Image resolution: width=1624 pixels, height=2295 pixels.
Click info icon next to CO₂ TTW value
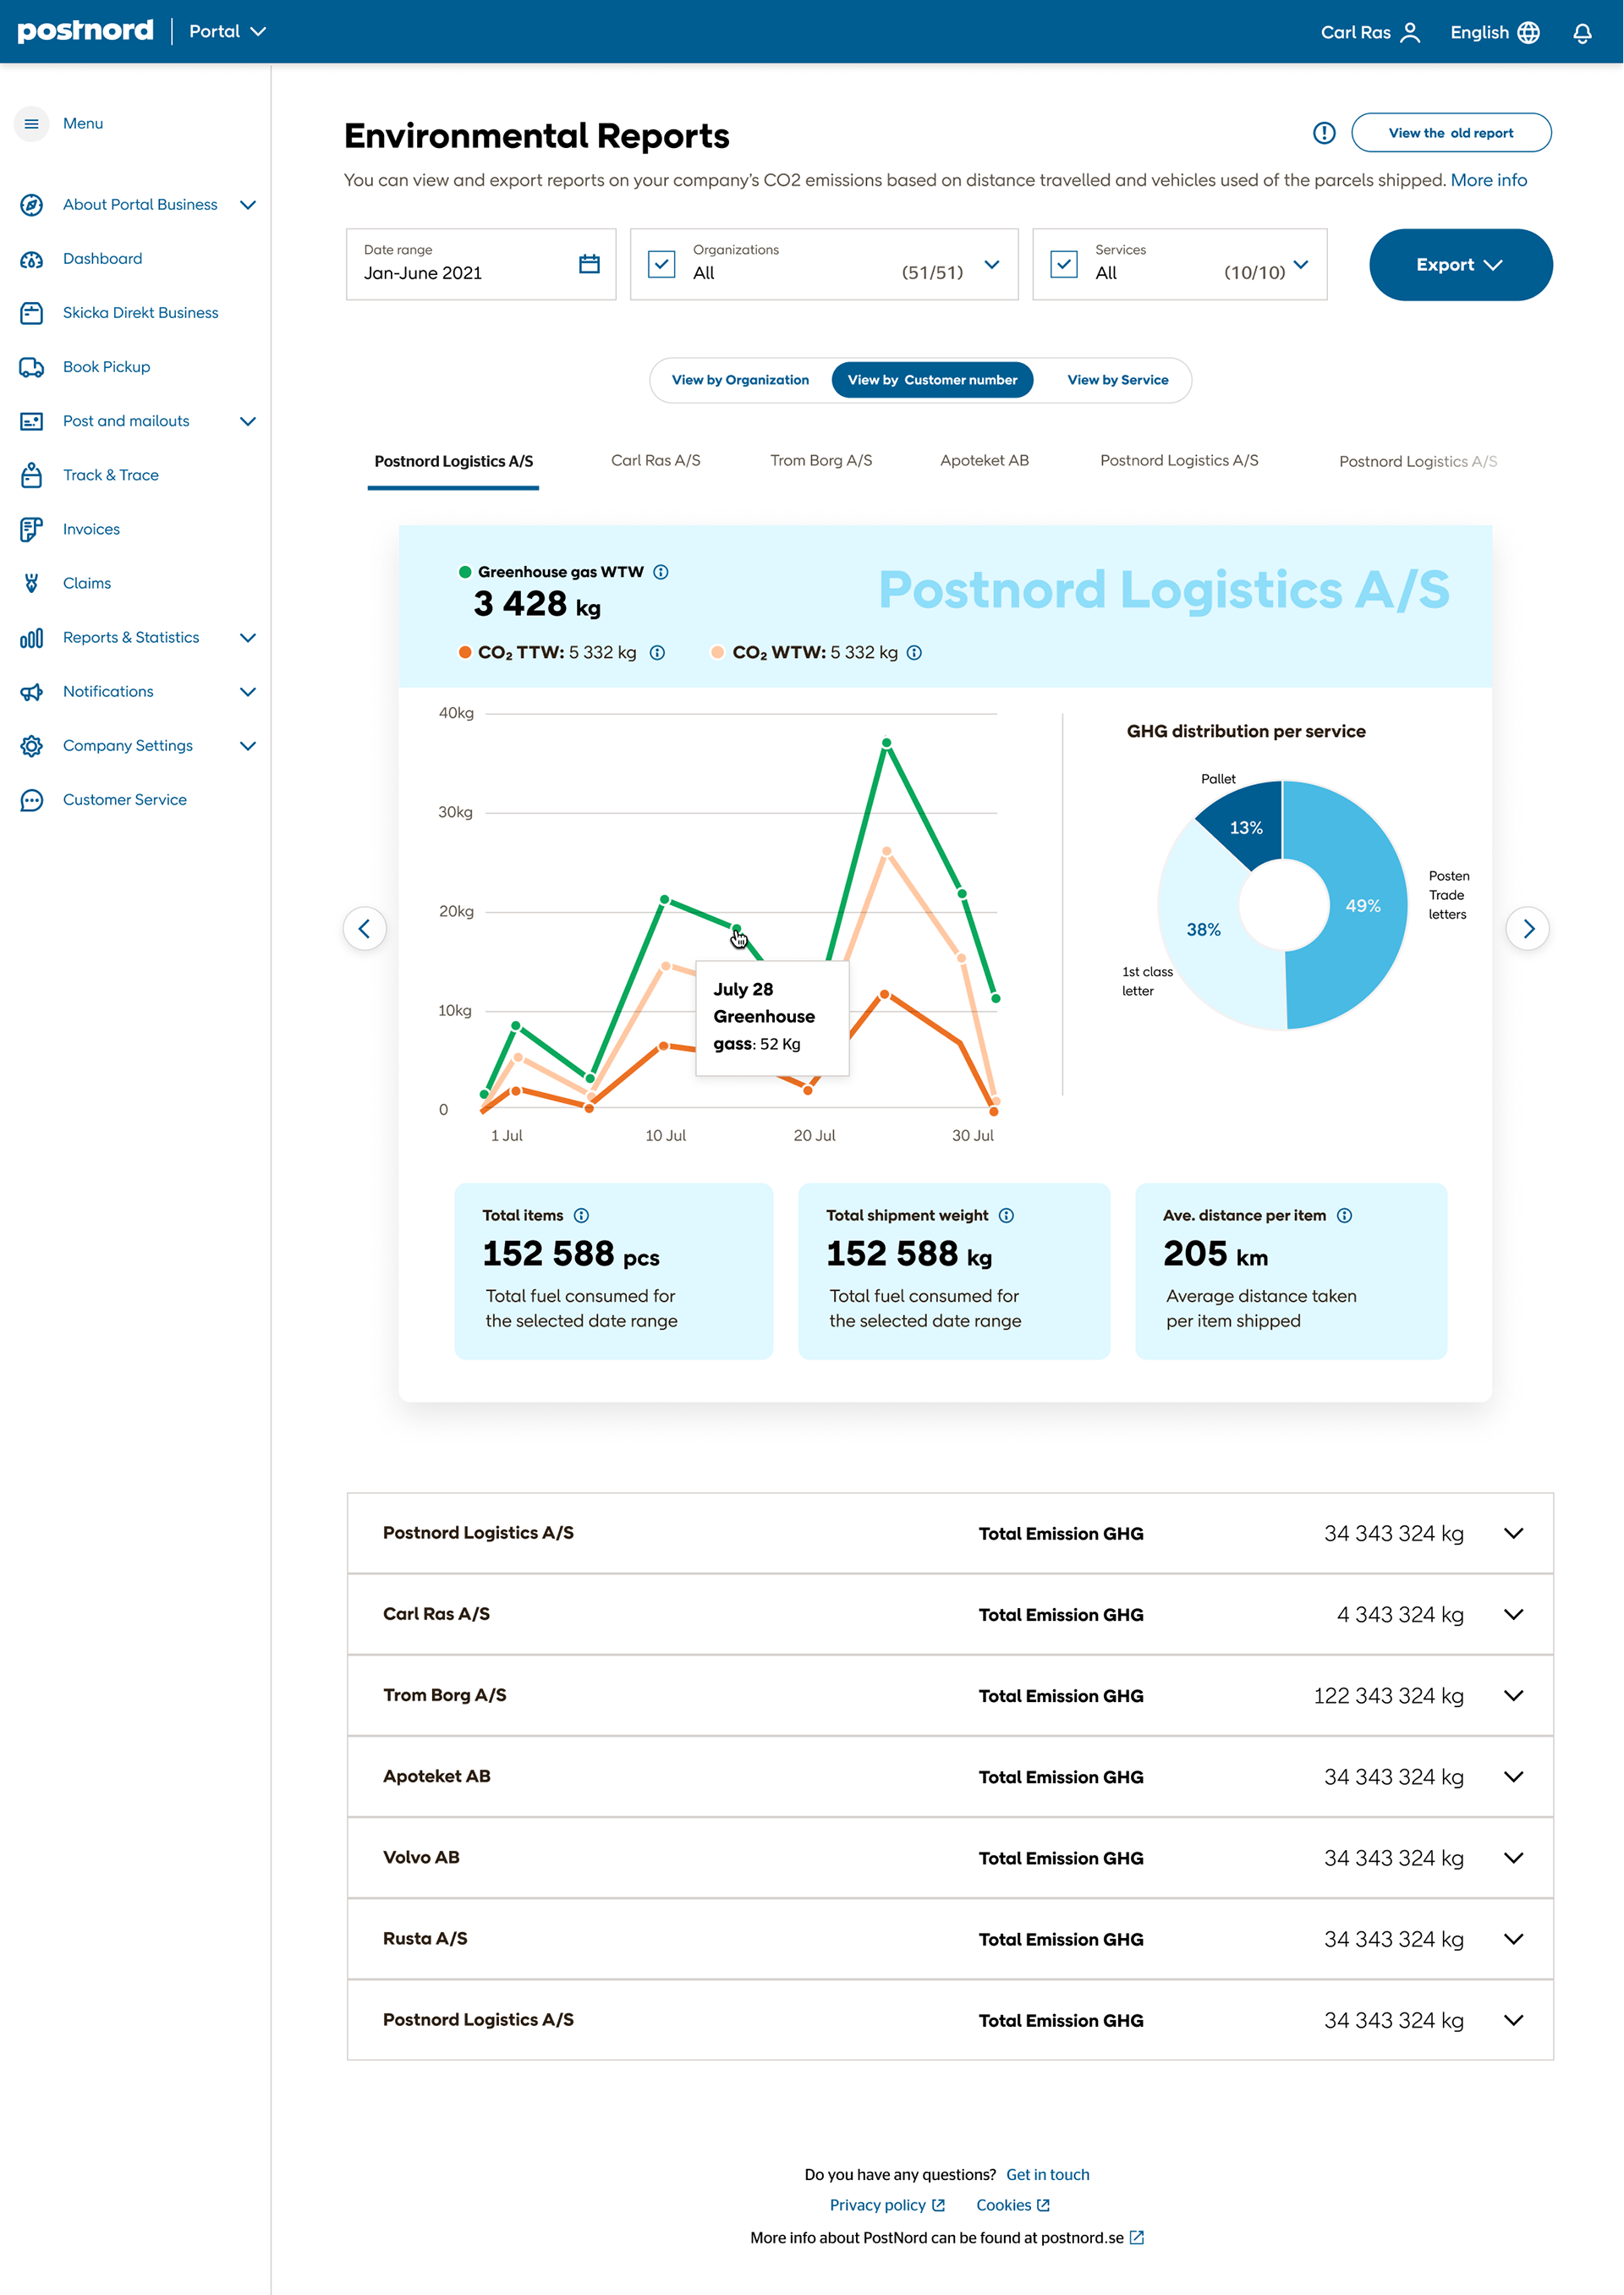[x=657, y=653]
